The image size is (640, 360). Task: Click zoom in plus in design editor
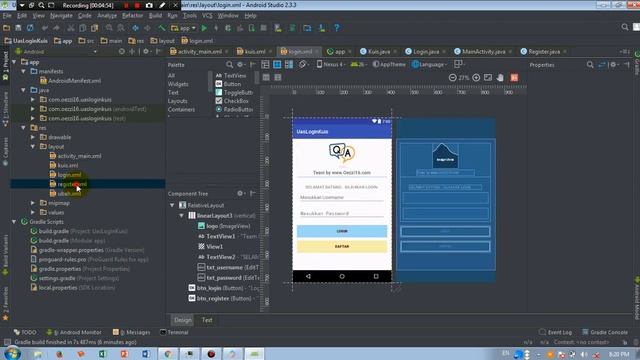coord(476,78)
